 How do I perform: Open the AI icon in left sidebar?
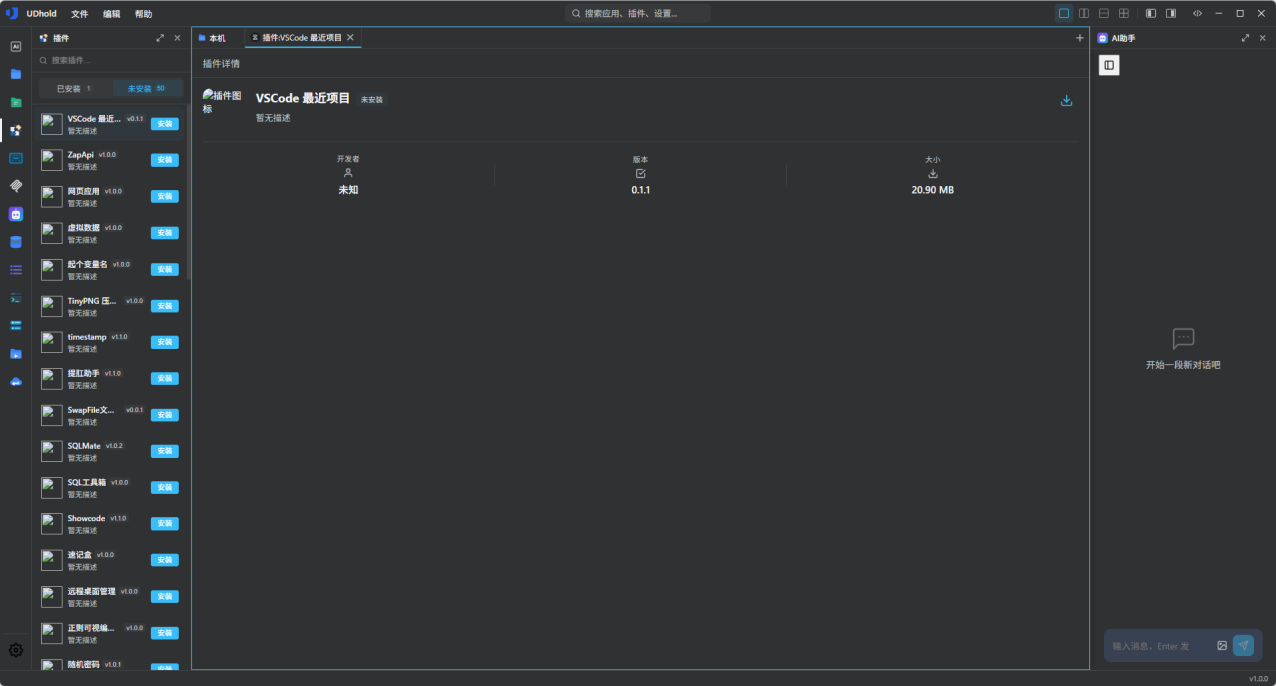pos(16,46)
